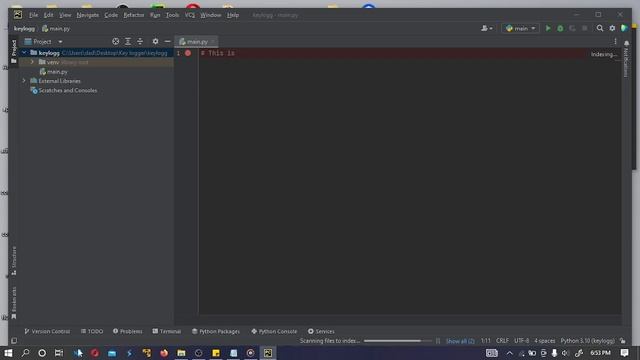Open UTF-8 encoding selector
The width and height of the screenshot is (640, 360).
click(522, 341)
